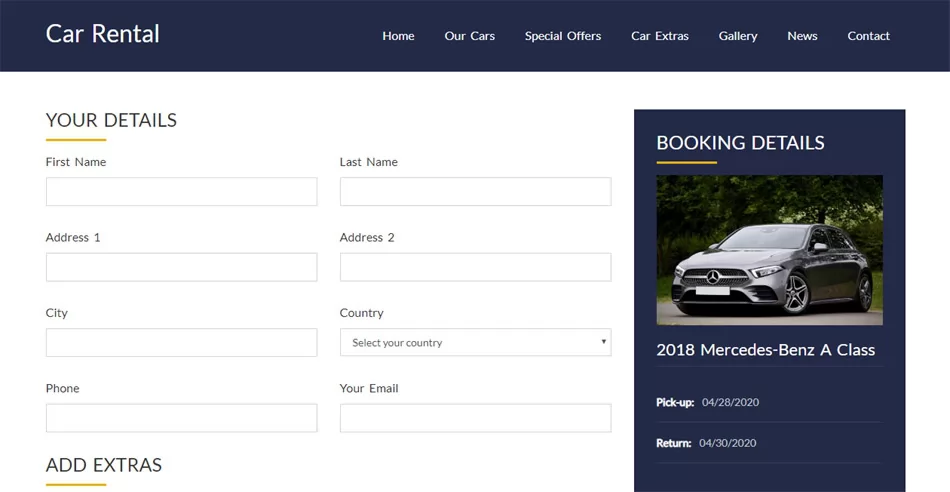The image size is (950, 492).
Task: Visit the Car Extras page
Action: click(x=660, y=36)
